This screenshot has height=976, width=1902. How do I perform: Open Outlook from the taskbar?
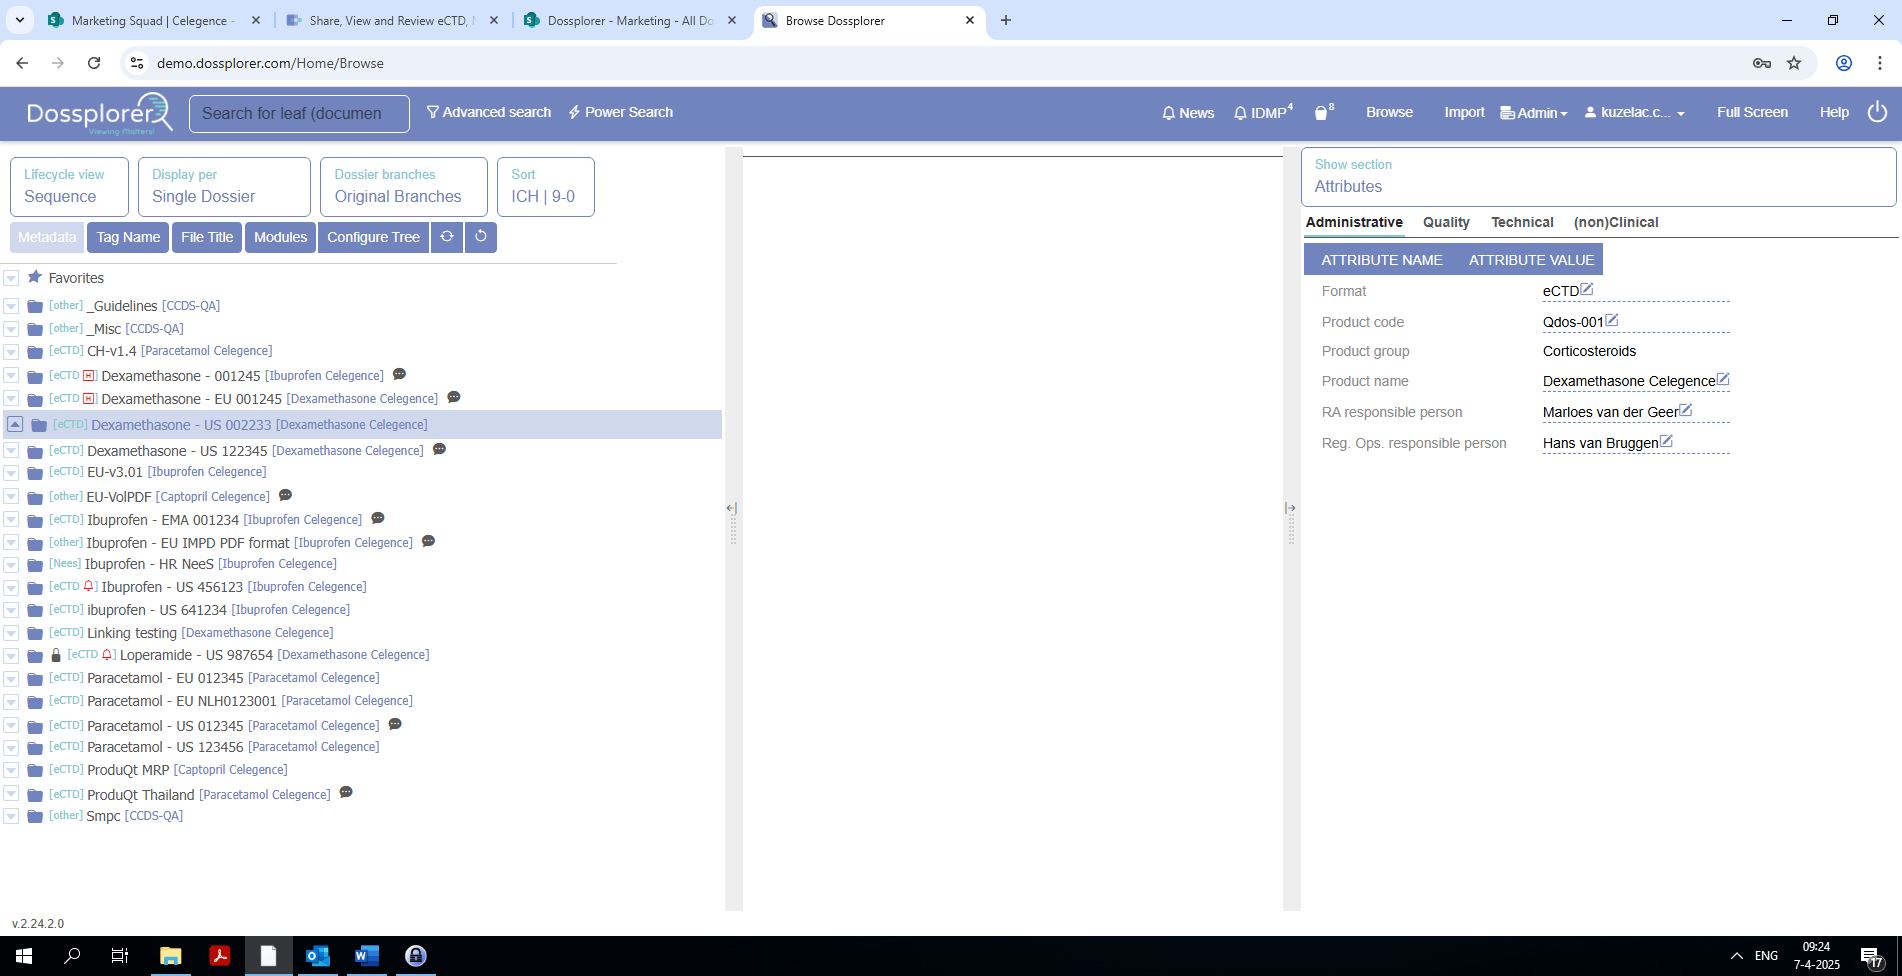click(318, 956)
